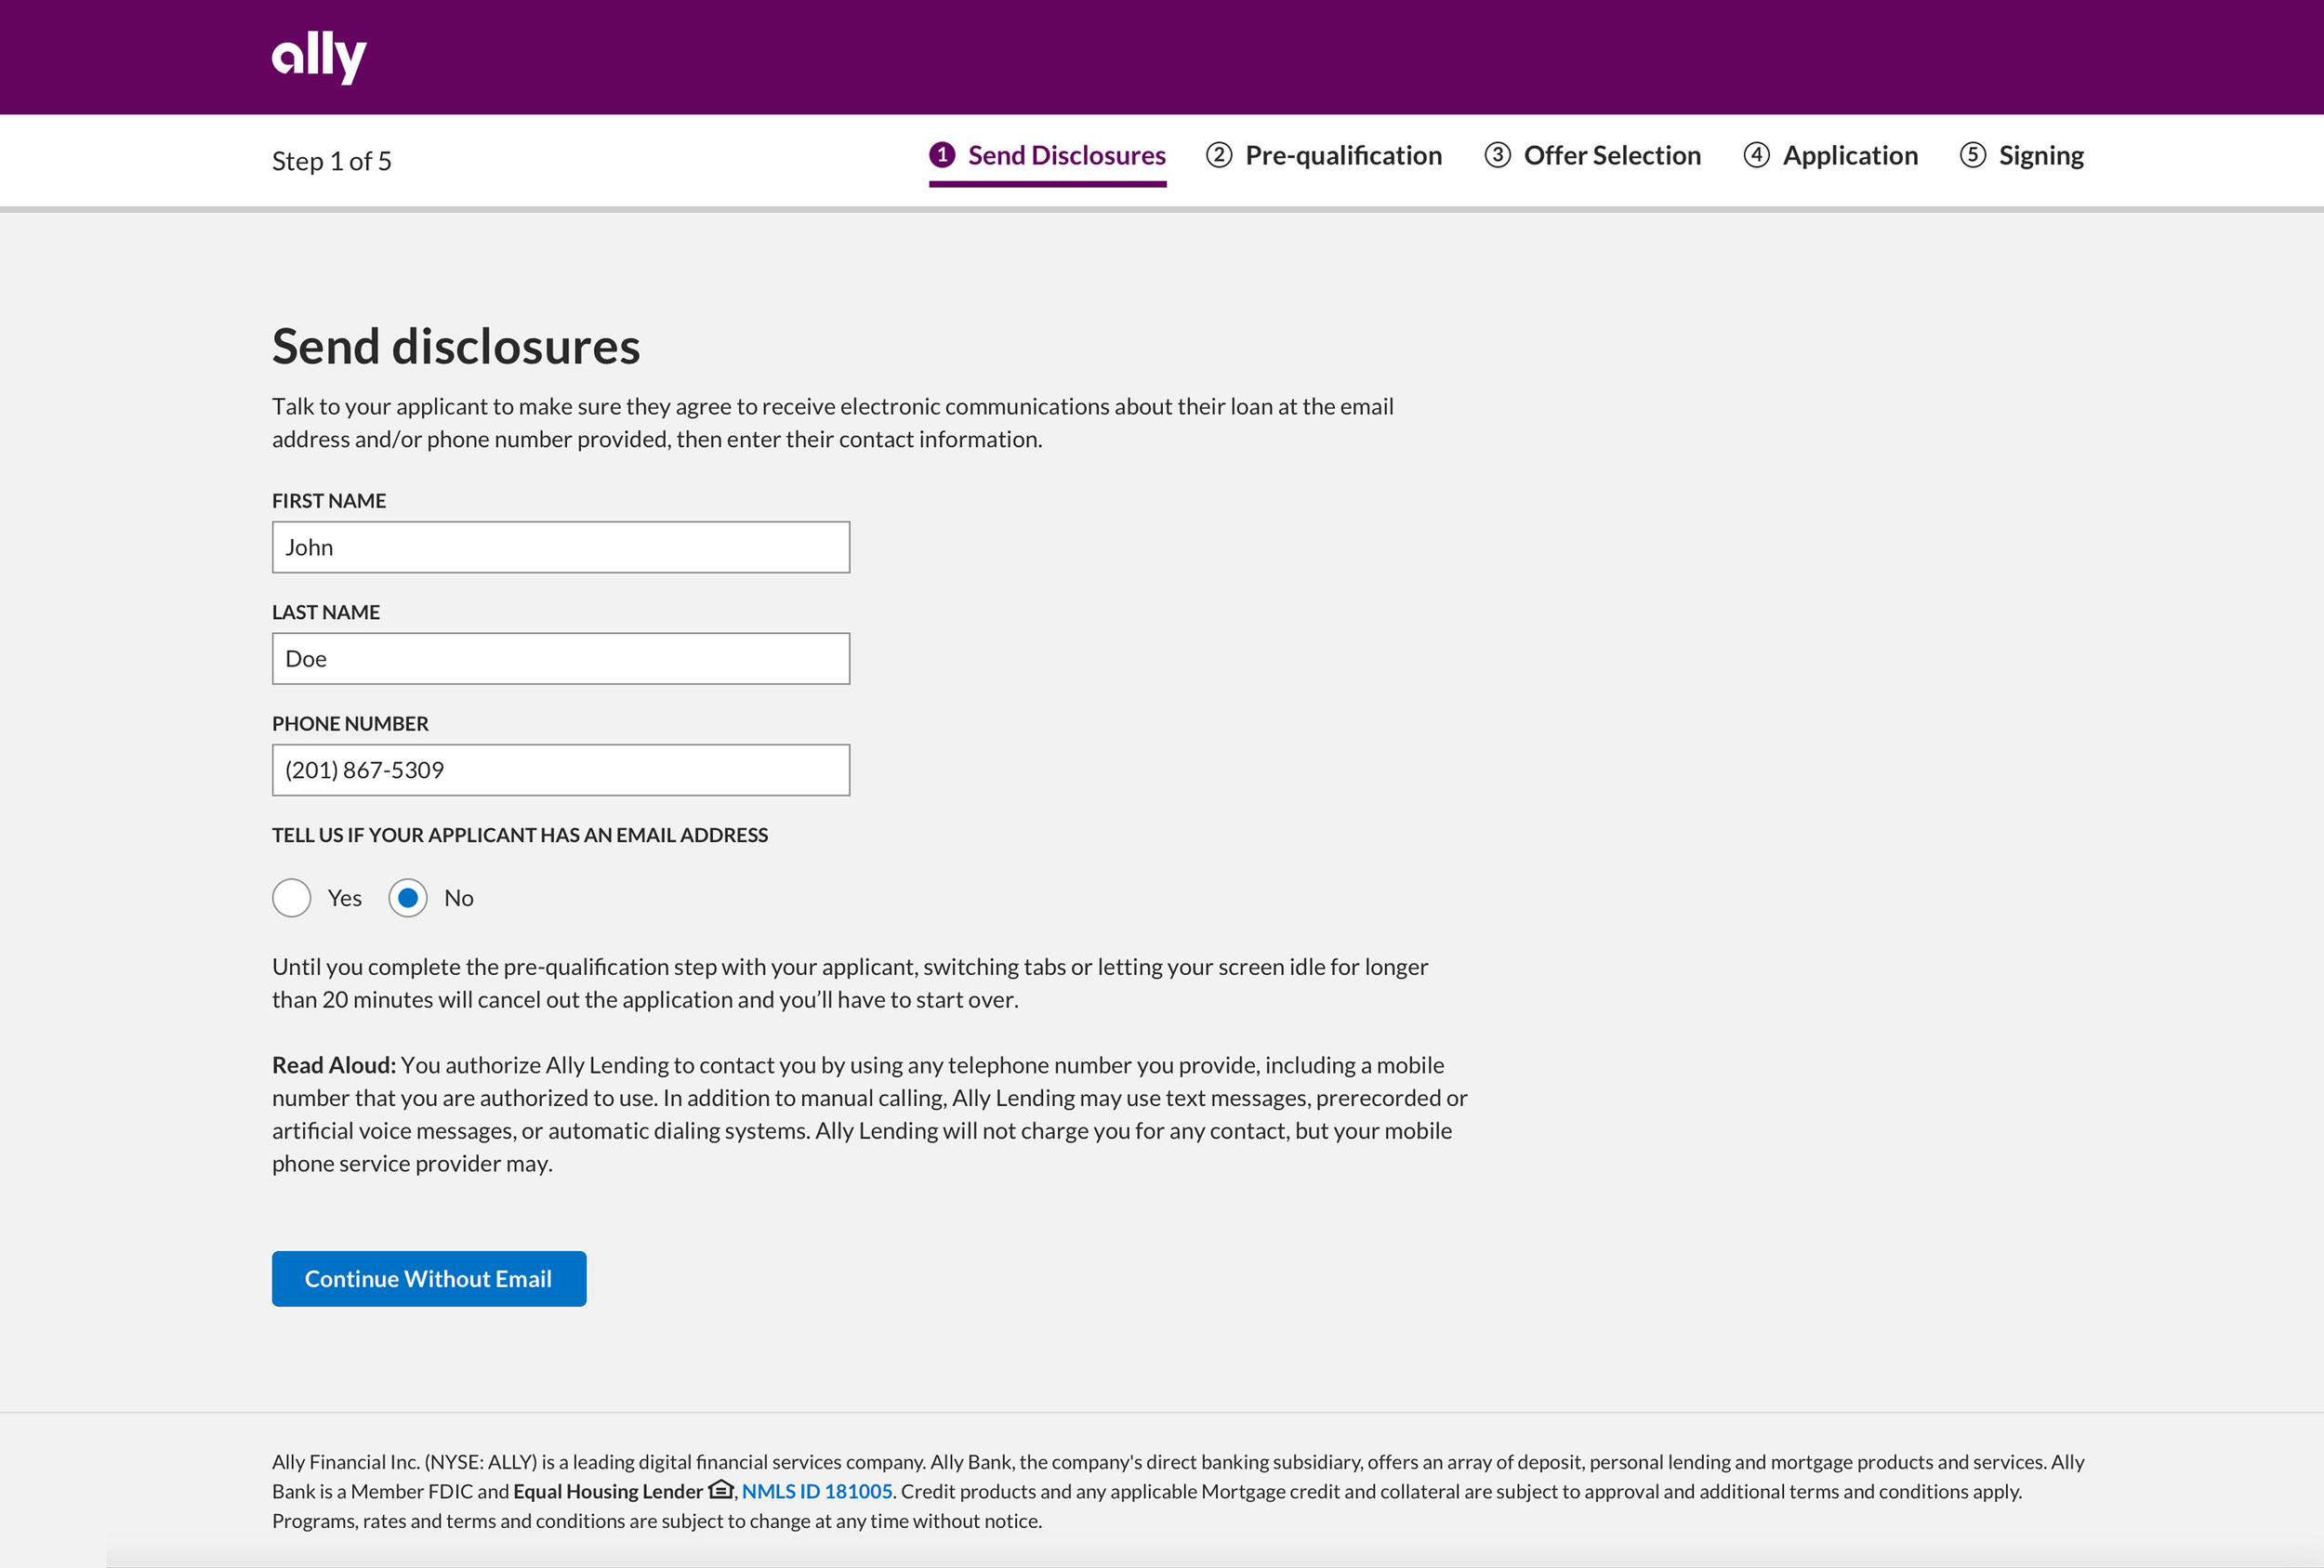Click the step 5 circle icon

point(1972,155)
